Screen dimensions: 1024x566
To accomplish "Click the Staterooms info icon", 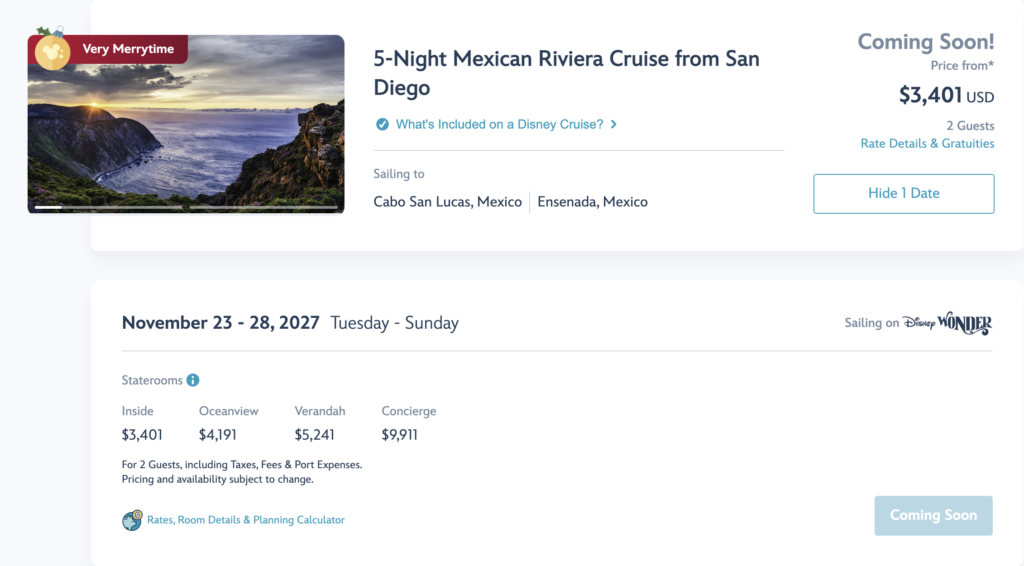I will tap(193, 380).
